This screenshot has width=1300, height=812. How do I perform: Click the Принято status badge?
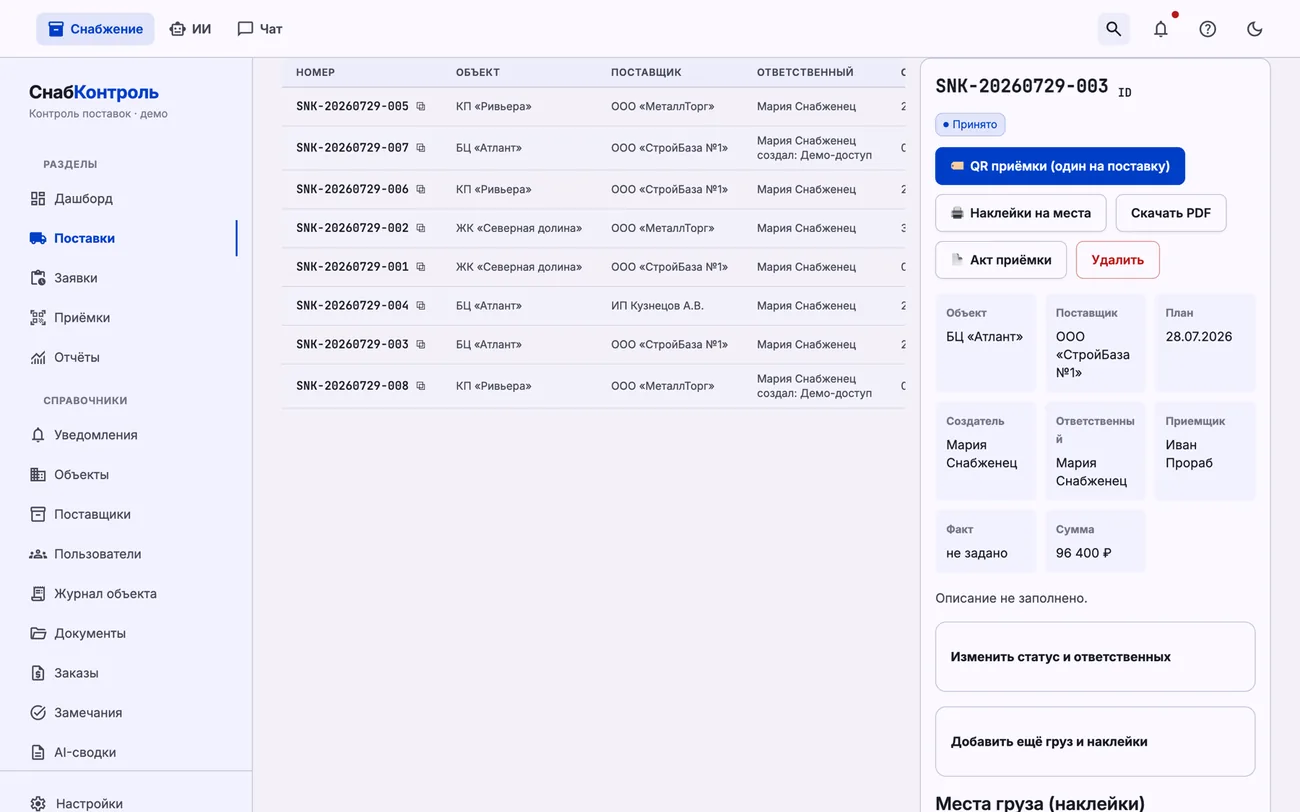pyautogui.click(x=970, y=125)
